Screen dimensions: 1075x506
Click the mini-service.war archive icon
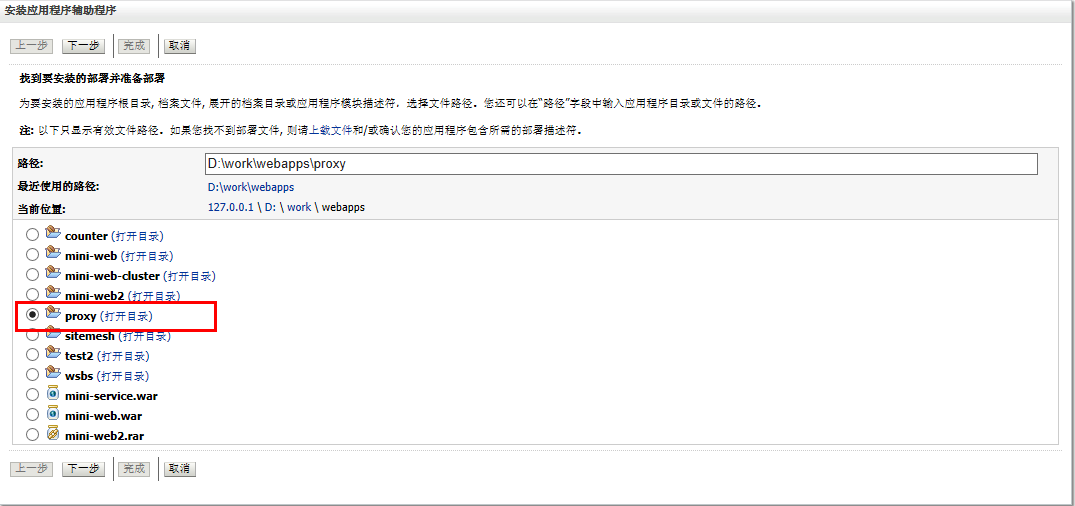pos(53,394)
